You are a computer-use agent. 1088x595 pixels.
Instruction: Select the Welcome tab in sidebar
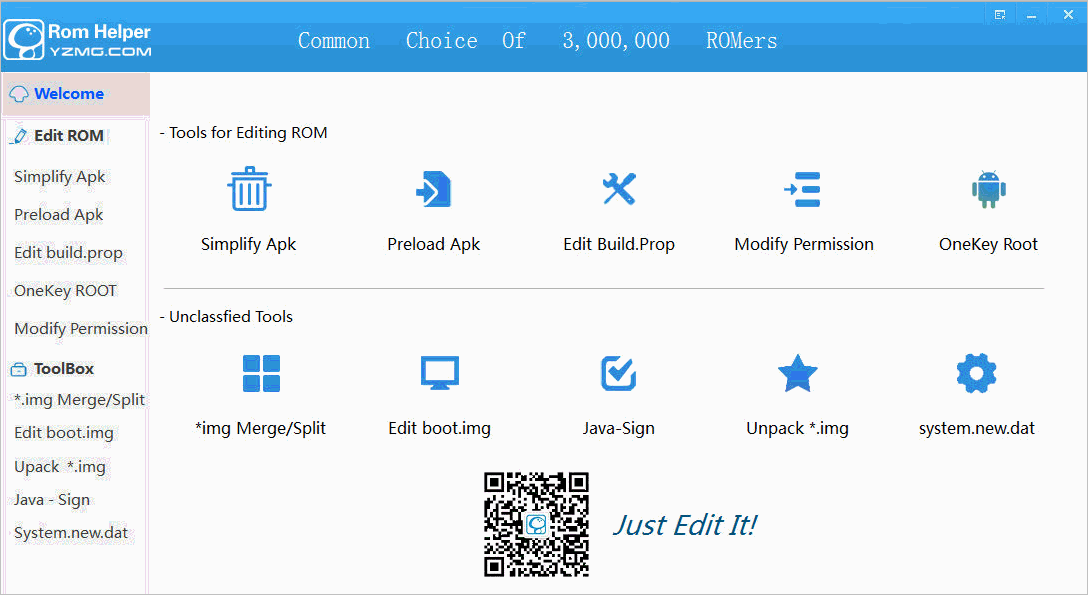click(x=76, y=94)
